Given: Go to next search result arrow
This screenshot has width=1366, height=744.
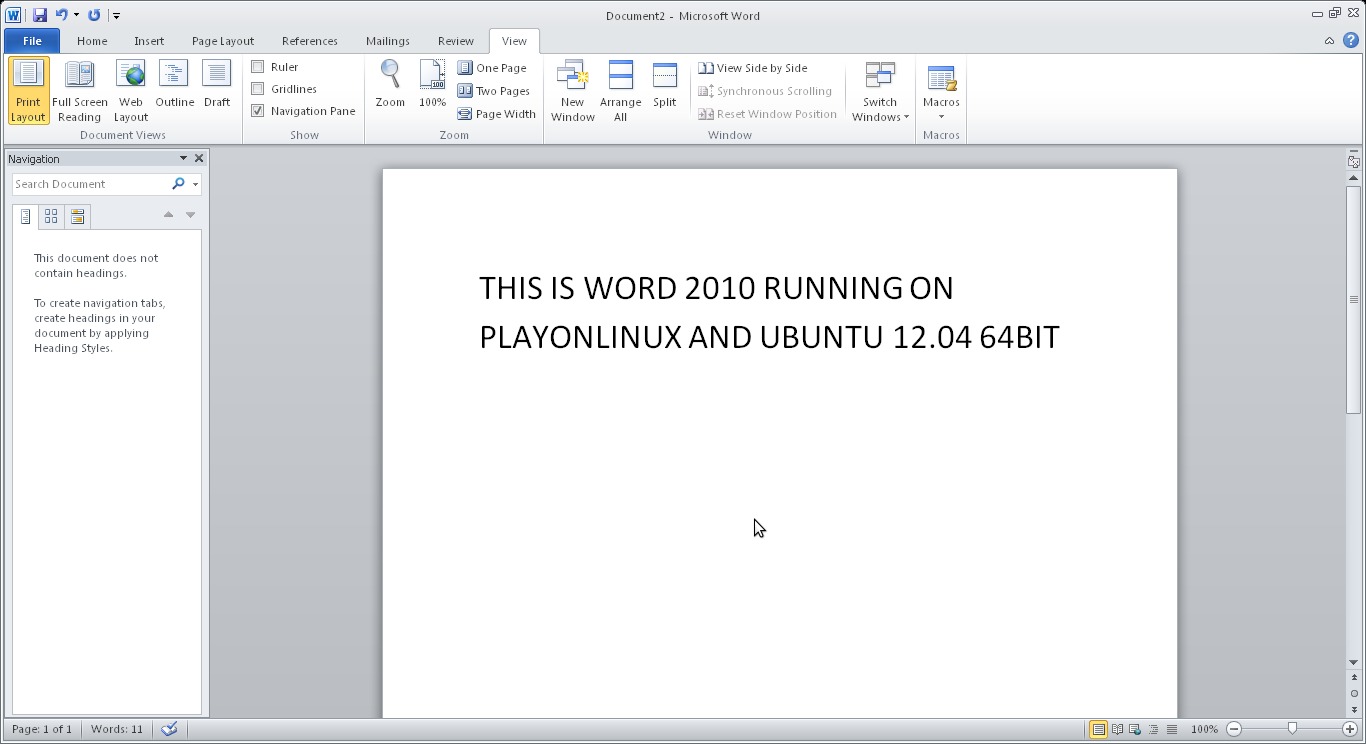Looking at the screenshot, I should click(190, 214).
